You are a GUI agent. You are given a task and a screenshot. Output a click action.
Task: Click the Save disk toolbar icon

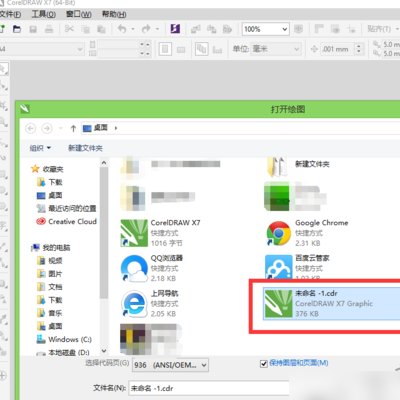coord(33,29)
